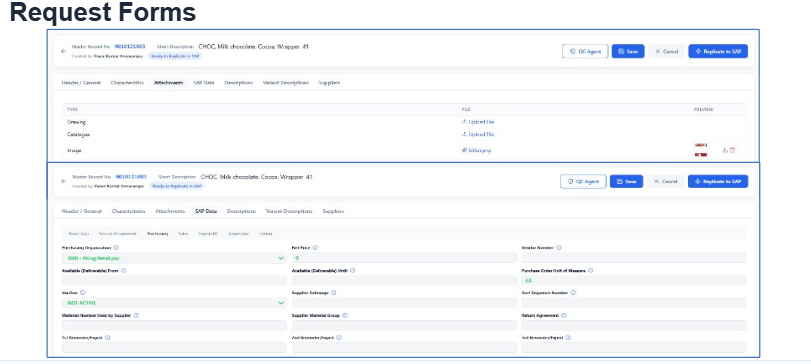Click the Net Price input field
Screen dimensions: 811x364
tap(404, 258)
